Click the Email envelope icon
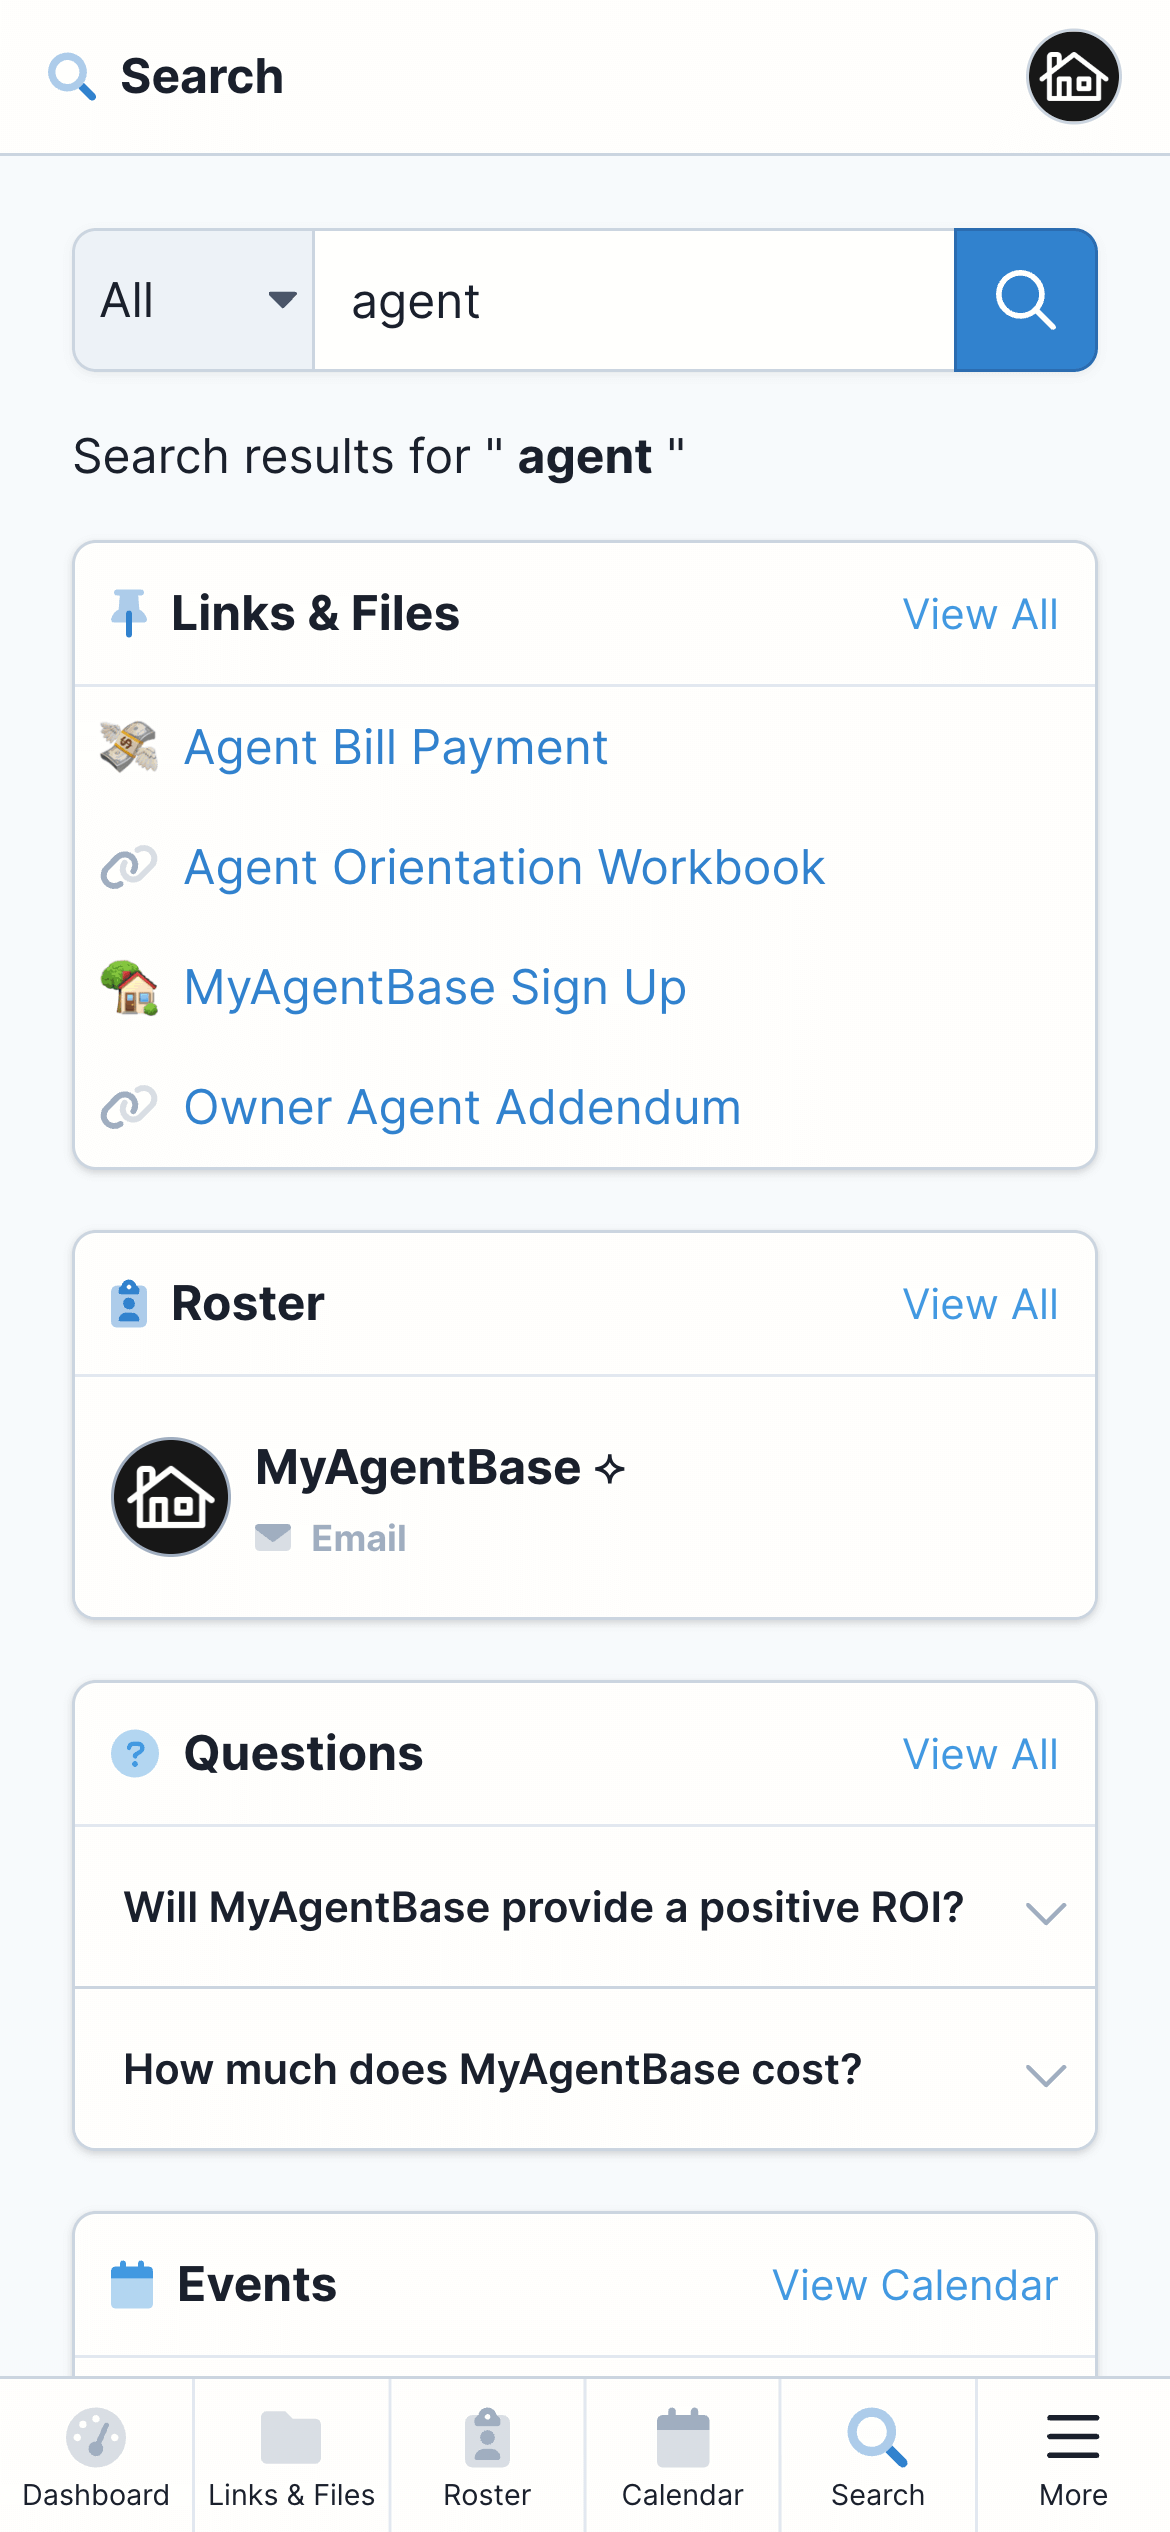 pos(273,1537)
